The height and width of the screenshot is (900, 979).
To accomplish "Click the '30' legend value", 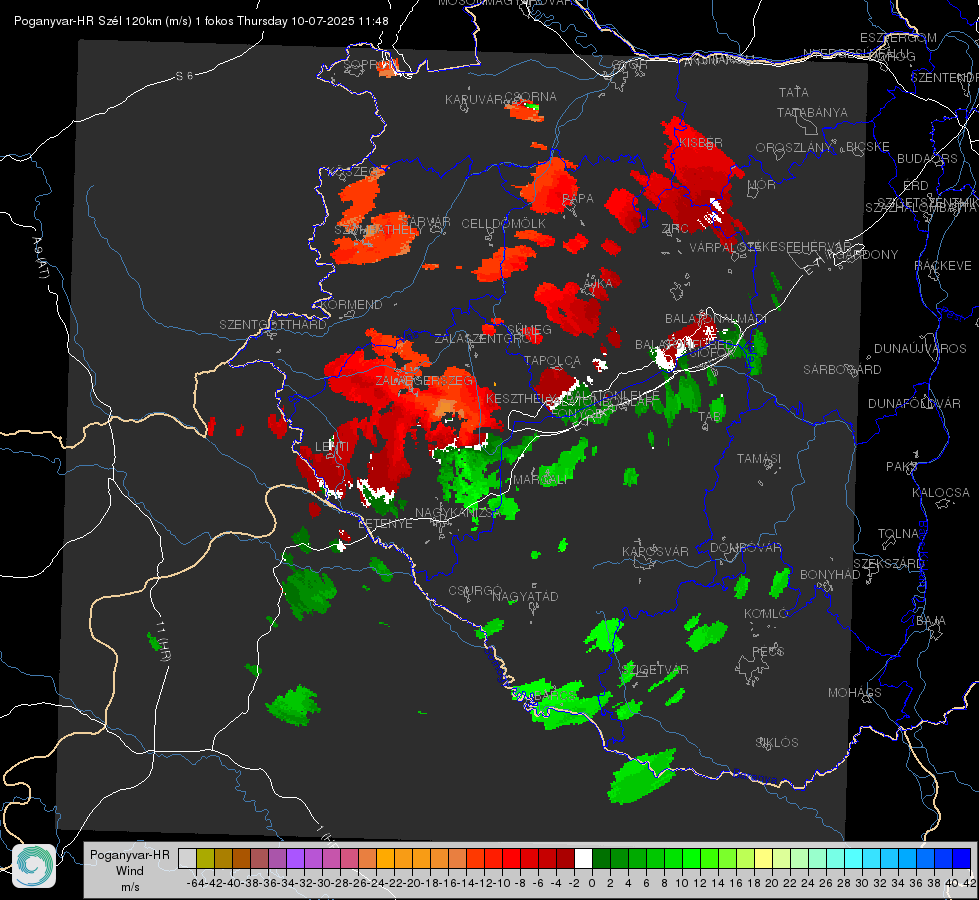I will (x=862, y=883).
